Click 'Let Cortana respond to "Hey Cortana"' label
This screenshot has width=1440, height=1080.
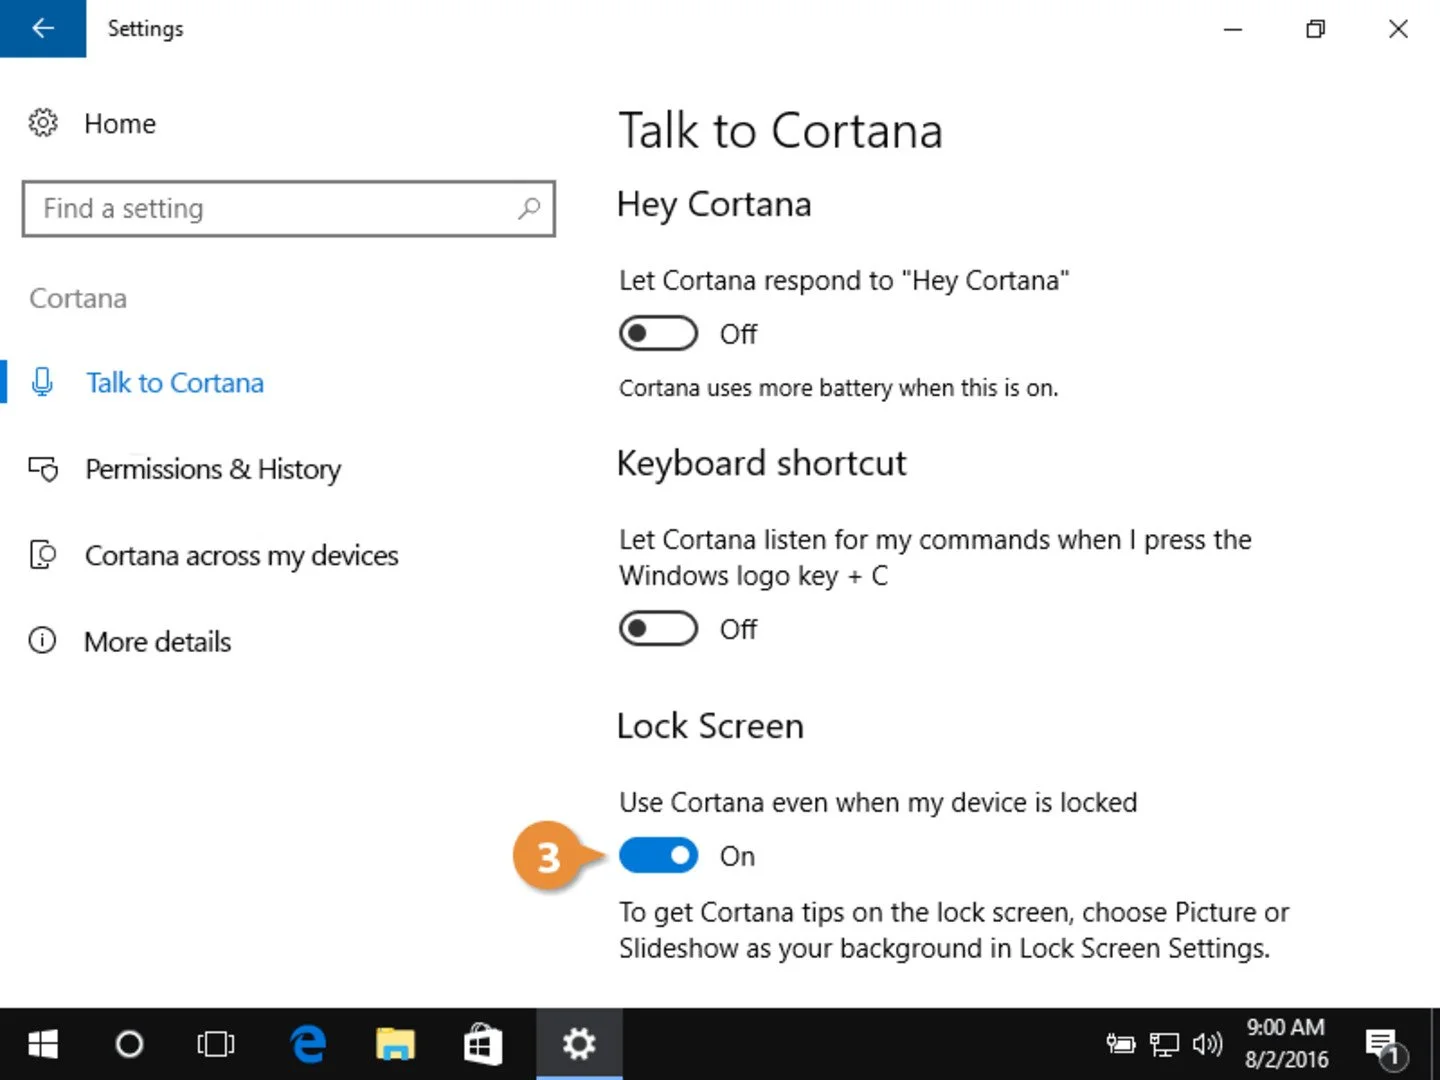(844, 281)
